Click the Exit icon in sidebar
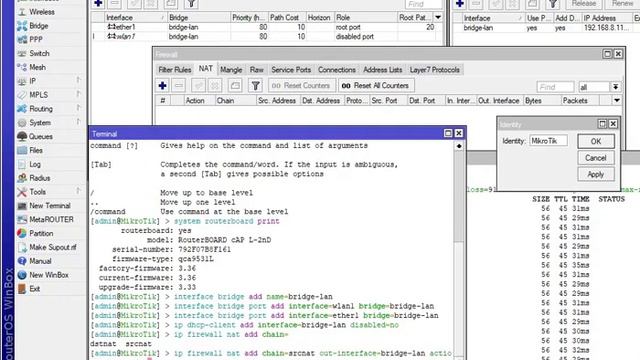Screen dimensions: 640x360 click(22, 289)
